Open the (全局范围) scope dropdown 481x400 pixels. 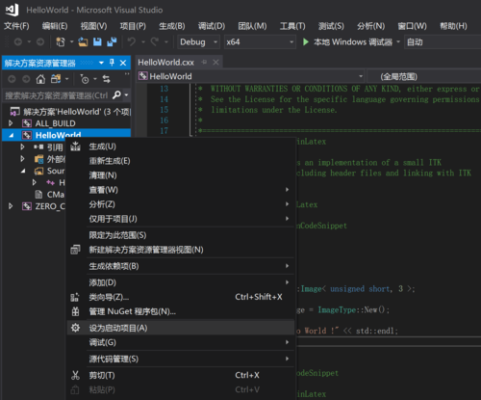[424, 76]
